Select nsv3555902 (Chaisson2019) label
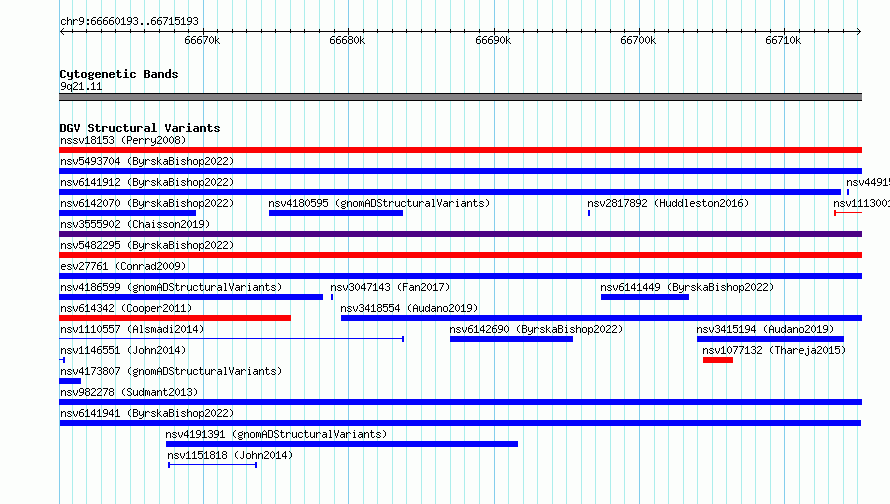Image resolution: width=890 pixels, height=504 pixels. [135, 224]
